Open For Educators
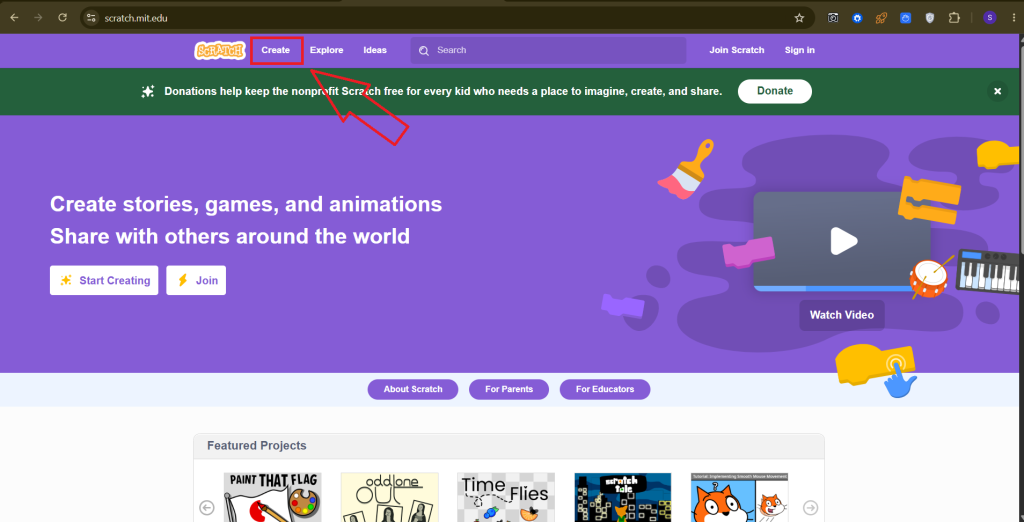This screenshot has width=1024, height=522. (x=605, y=389)
